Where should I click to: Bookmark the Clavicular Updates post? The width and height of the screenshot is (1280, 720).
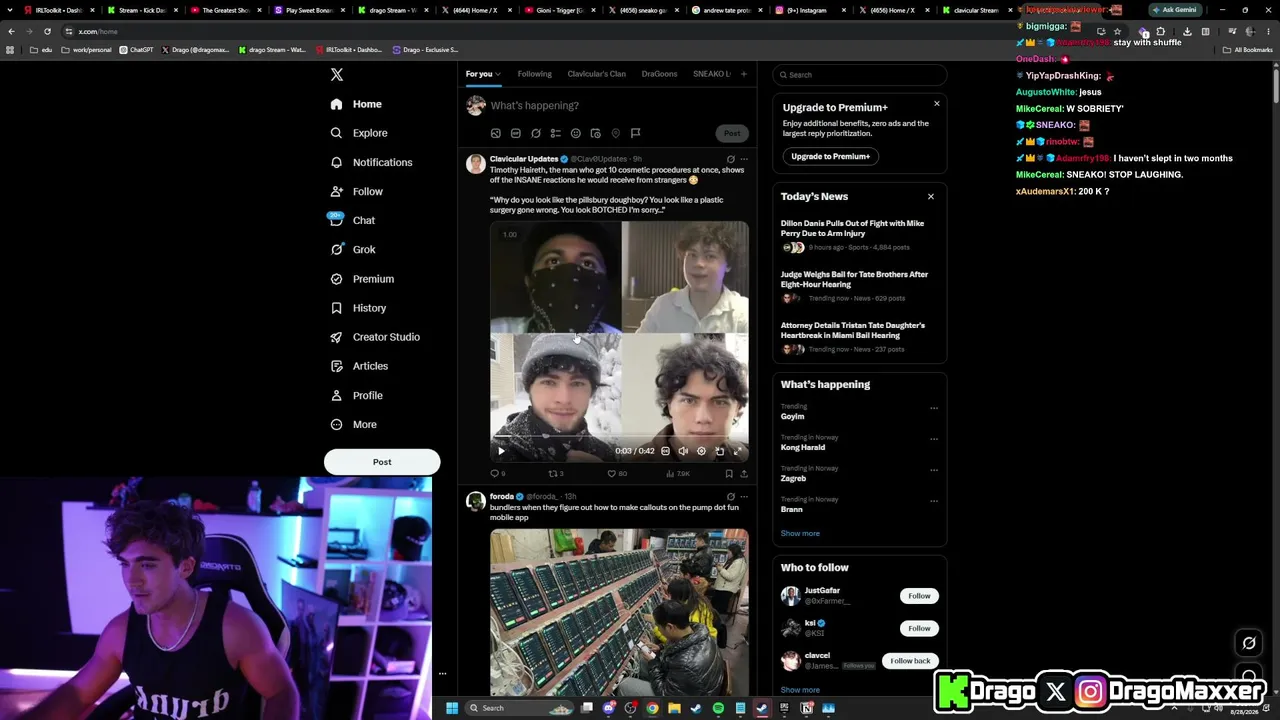[x=729, y=474]
